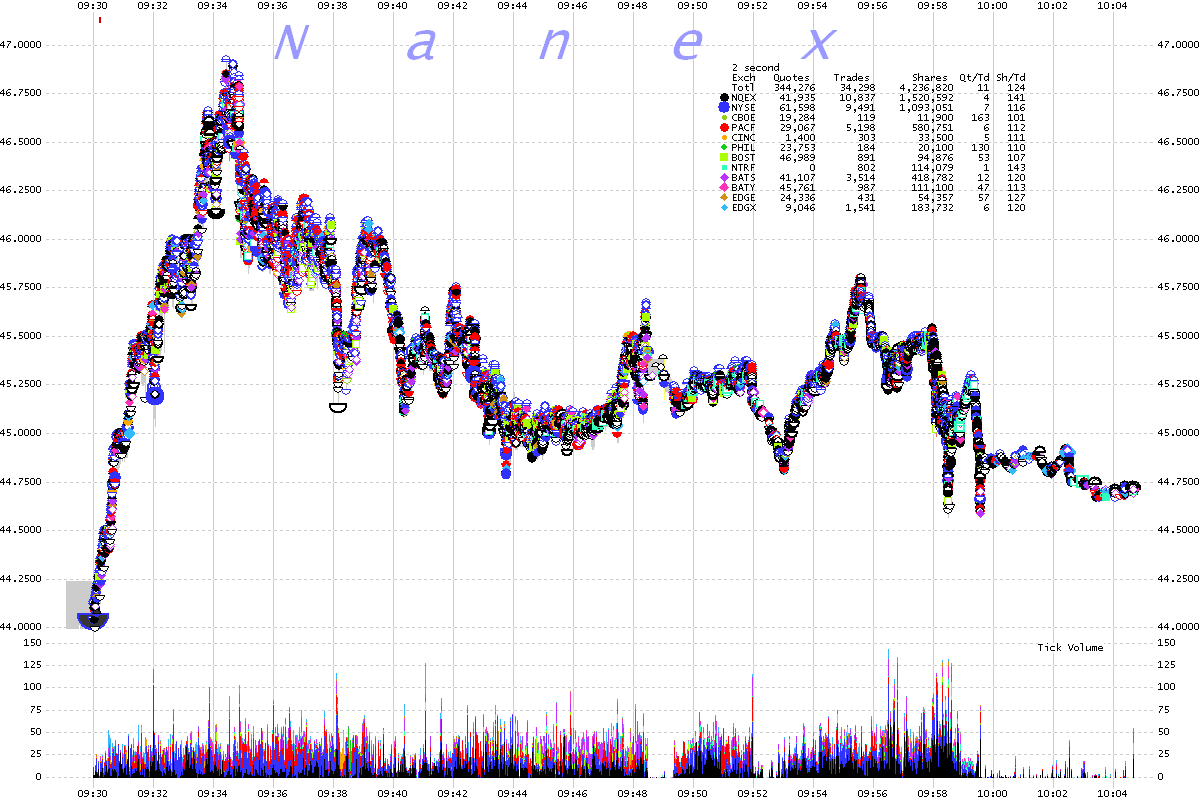
Task: Click the "EDGE" exchange name
Action: (x=744, y=197)
